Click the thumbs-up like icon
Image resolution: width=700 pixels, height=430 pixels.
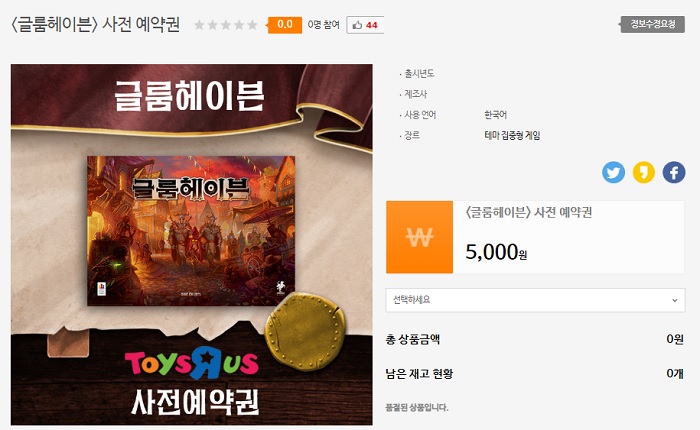(x=357, y=25)
